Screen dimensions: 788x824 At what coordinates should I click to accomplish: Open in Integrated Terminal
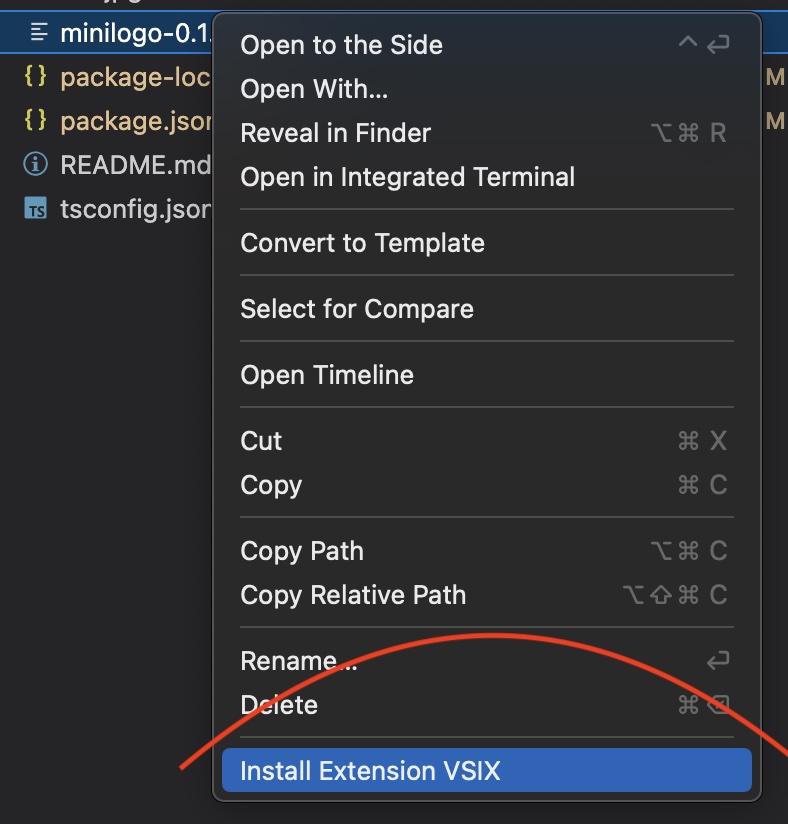point(407,177)
